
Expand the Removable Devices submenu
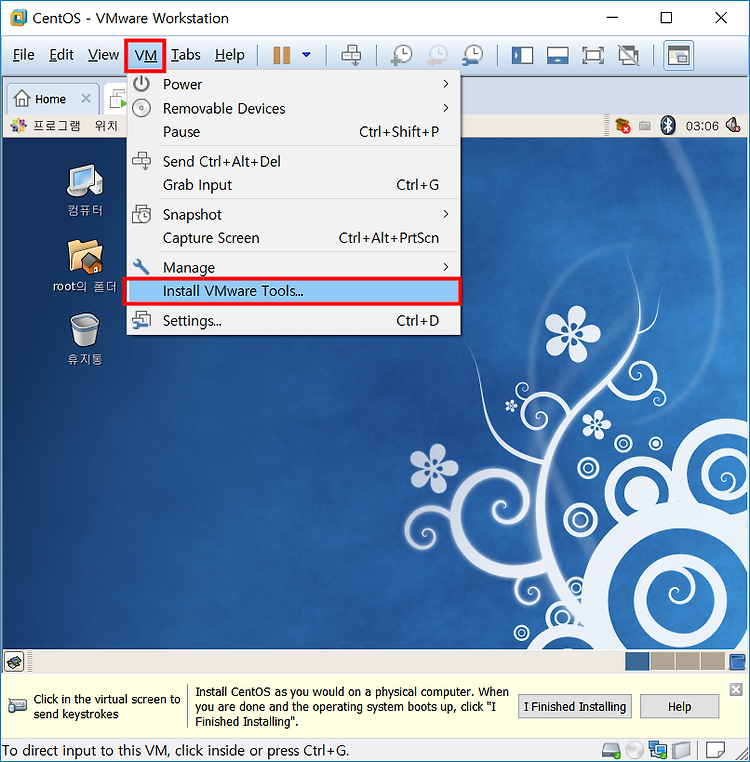click(x=294, y=108)
